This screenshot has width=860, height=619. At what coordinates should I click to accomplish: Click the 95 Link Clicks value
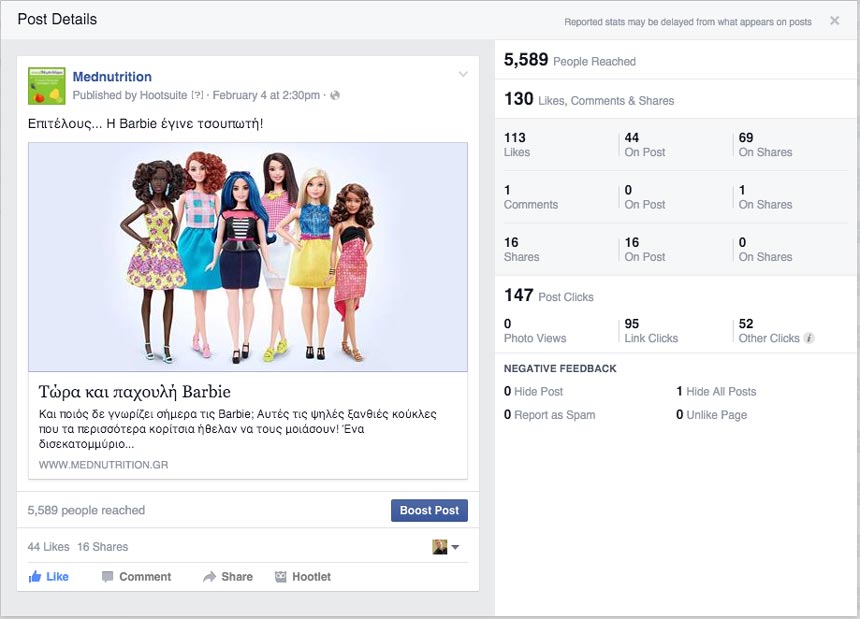click(x=651, y=331)
